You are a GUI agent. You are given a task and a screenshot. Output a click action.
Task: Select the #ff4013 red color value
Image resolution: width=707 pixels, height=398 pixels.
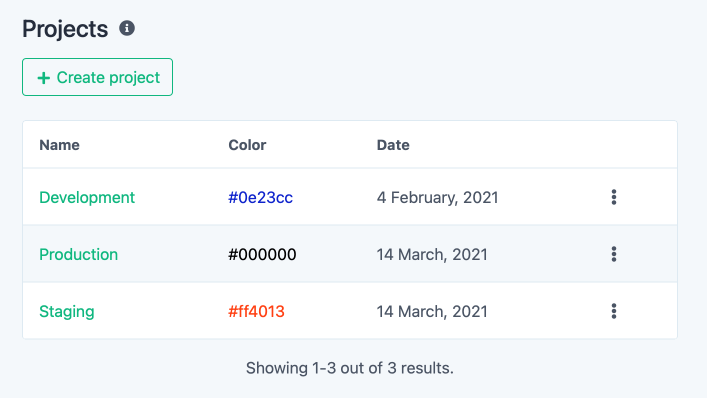tap(257, 311)
